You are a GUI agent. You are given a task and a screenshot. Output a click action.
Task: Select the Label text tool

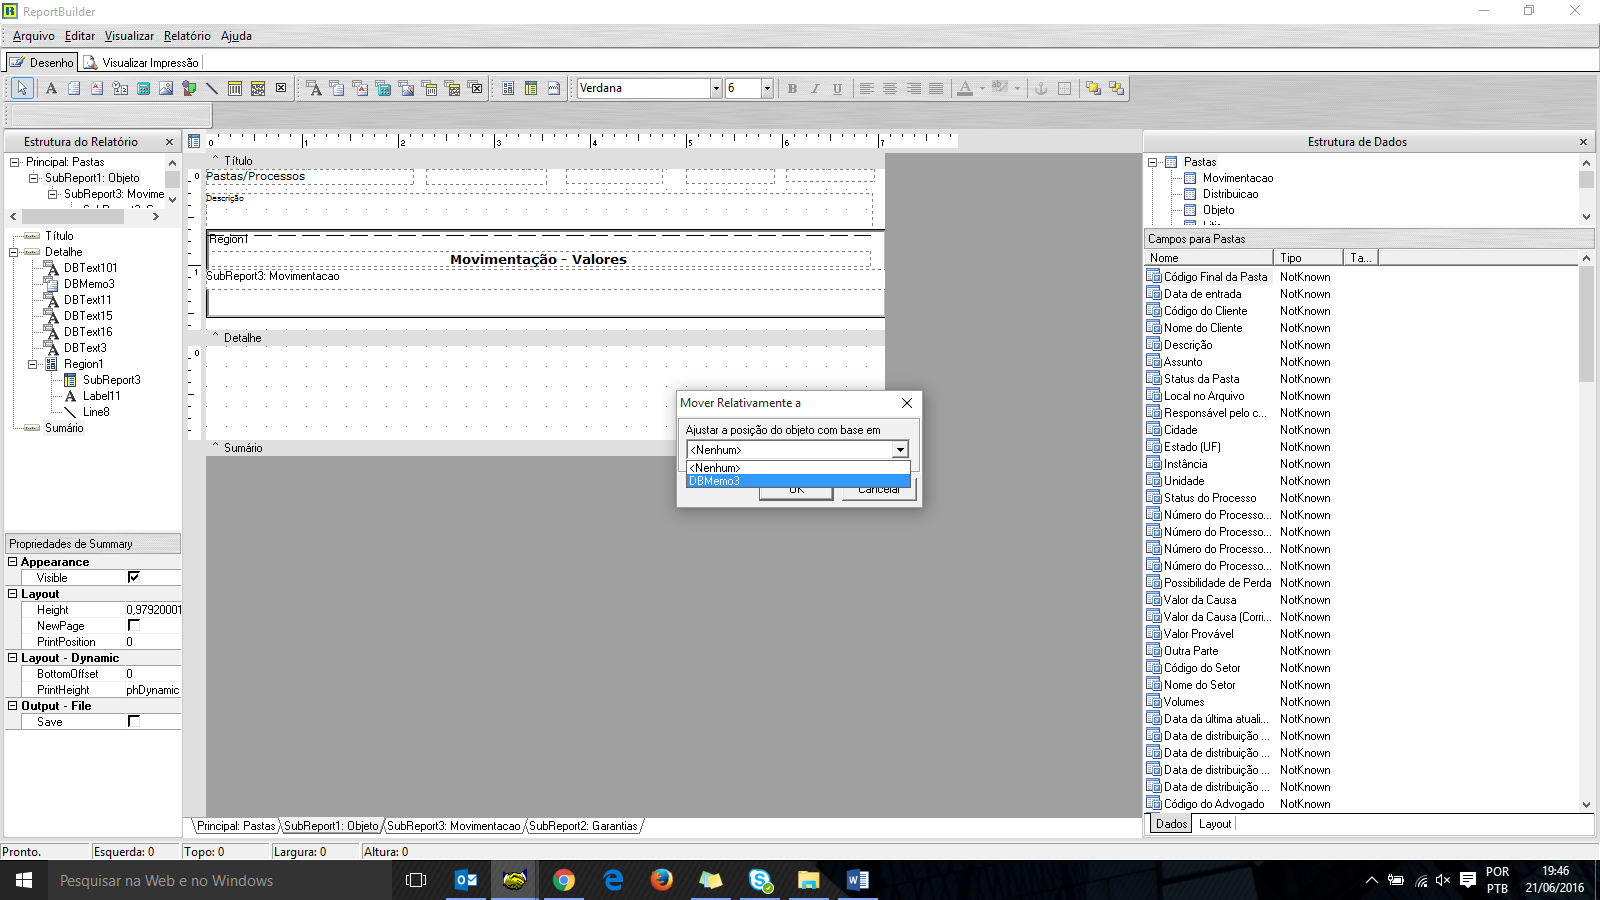coord(51,88)
